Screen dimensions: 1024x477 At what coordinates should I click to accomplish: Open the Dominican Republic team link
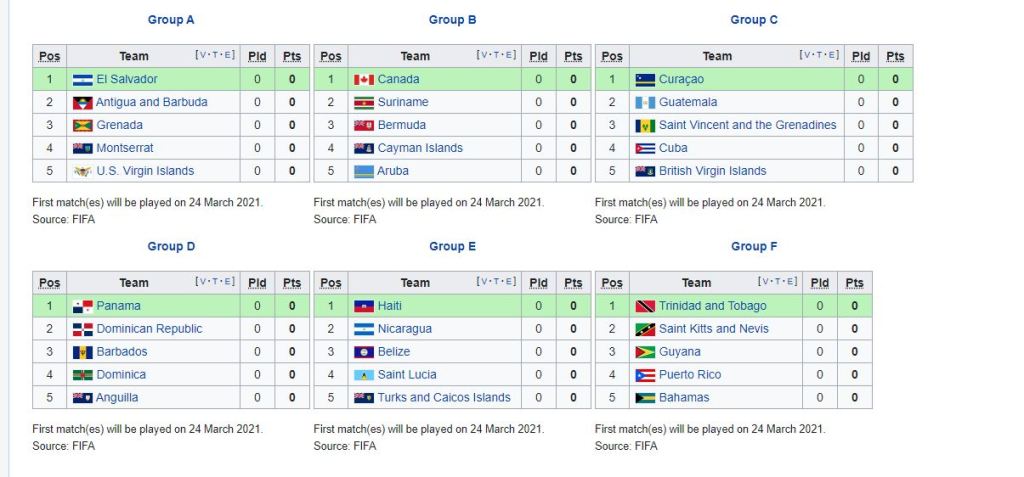coord(149,329)
